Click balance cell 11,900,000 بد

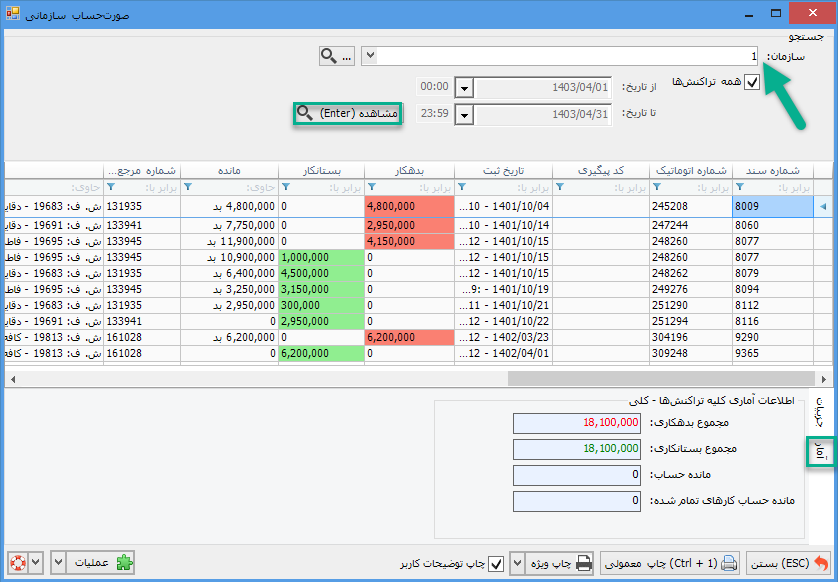coord(230,241)
